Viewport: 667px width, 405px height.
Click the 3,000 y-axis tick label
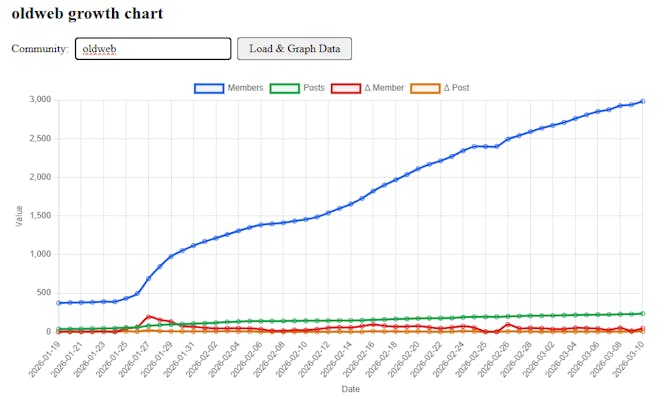coord(38,99)
